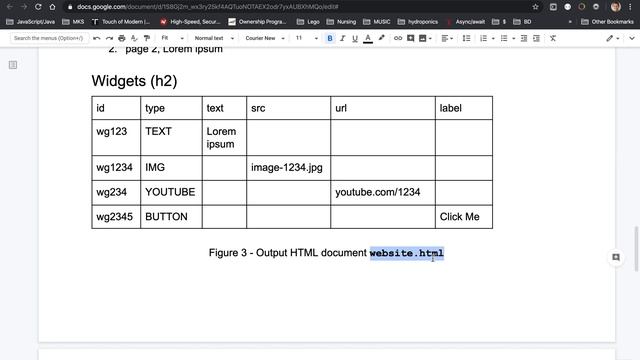
Task: Add a comment from the toolbar
Action: tap(410, 38)
